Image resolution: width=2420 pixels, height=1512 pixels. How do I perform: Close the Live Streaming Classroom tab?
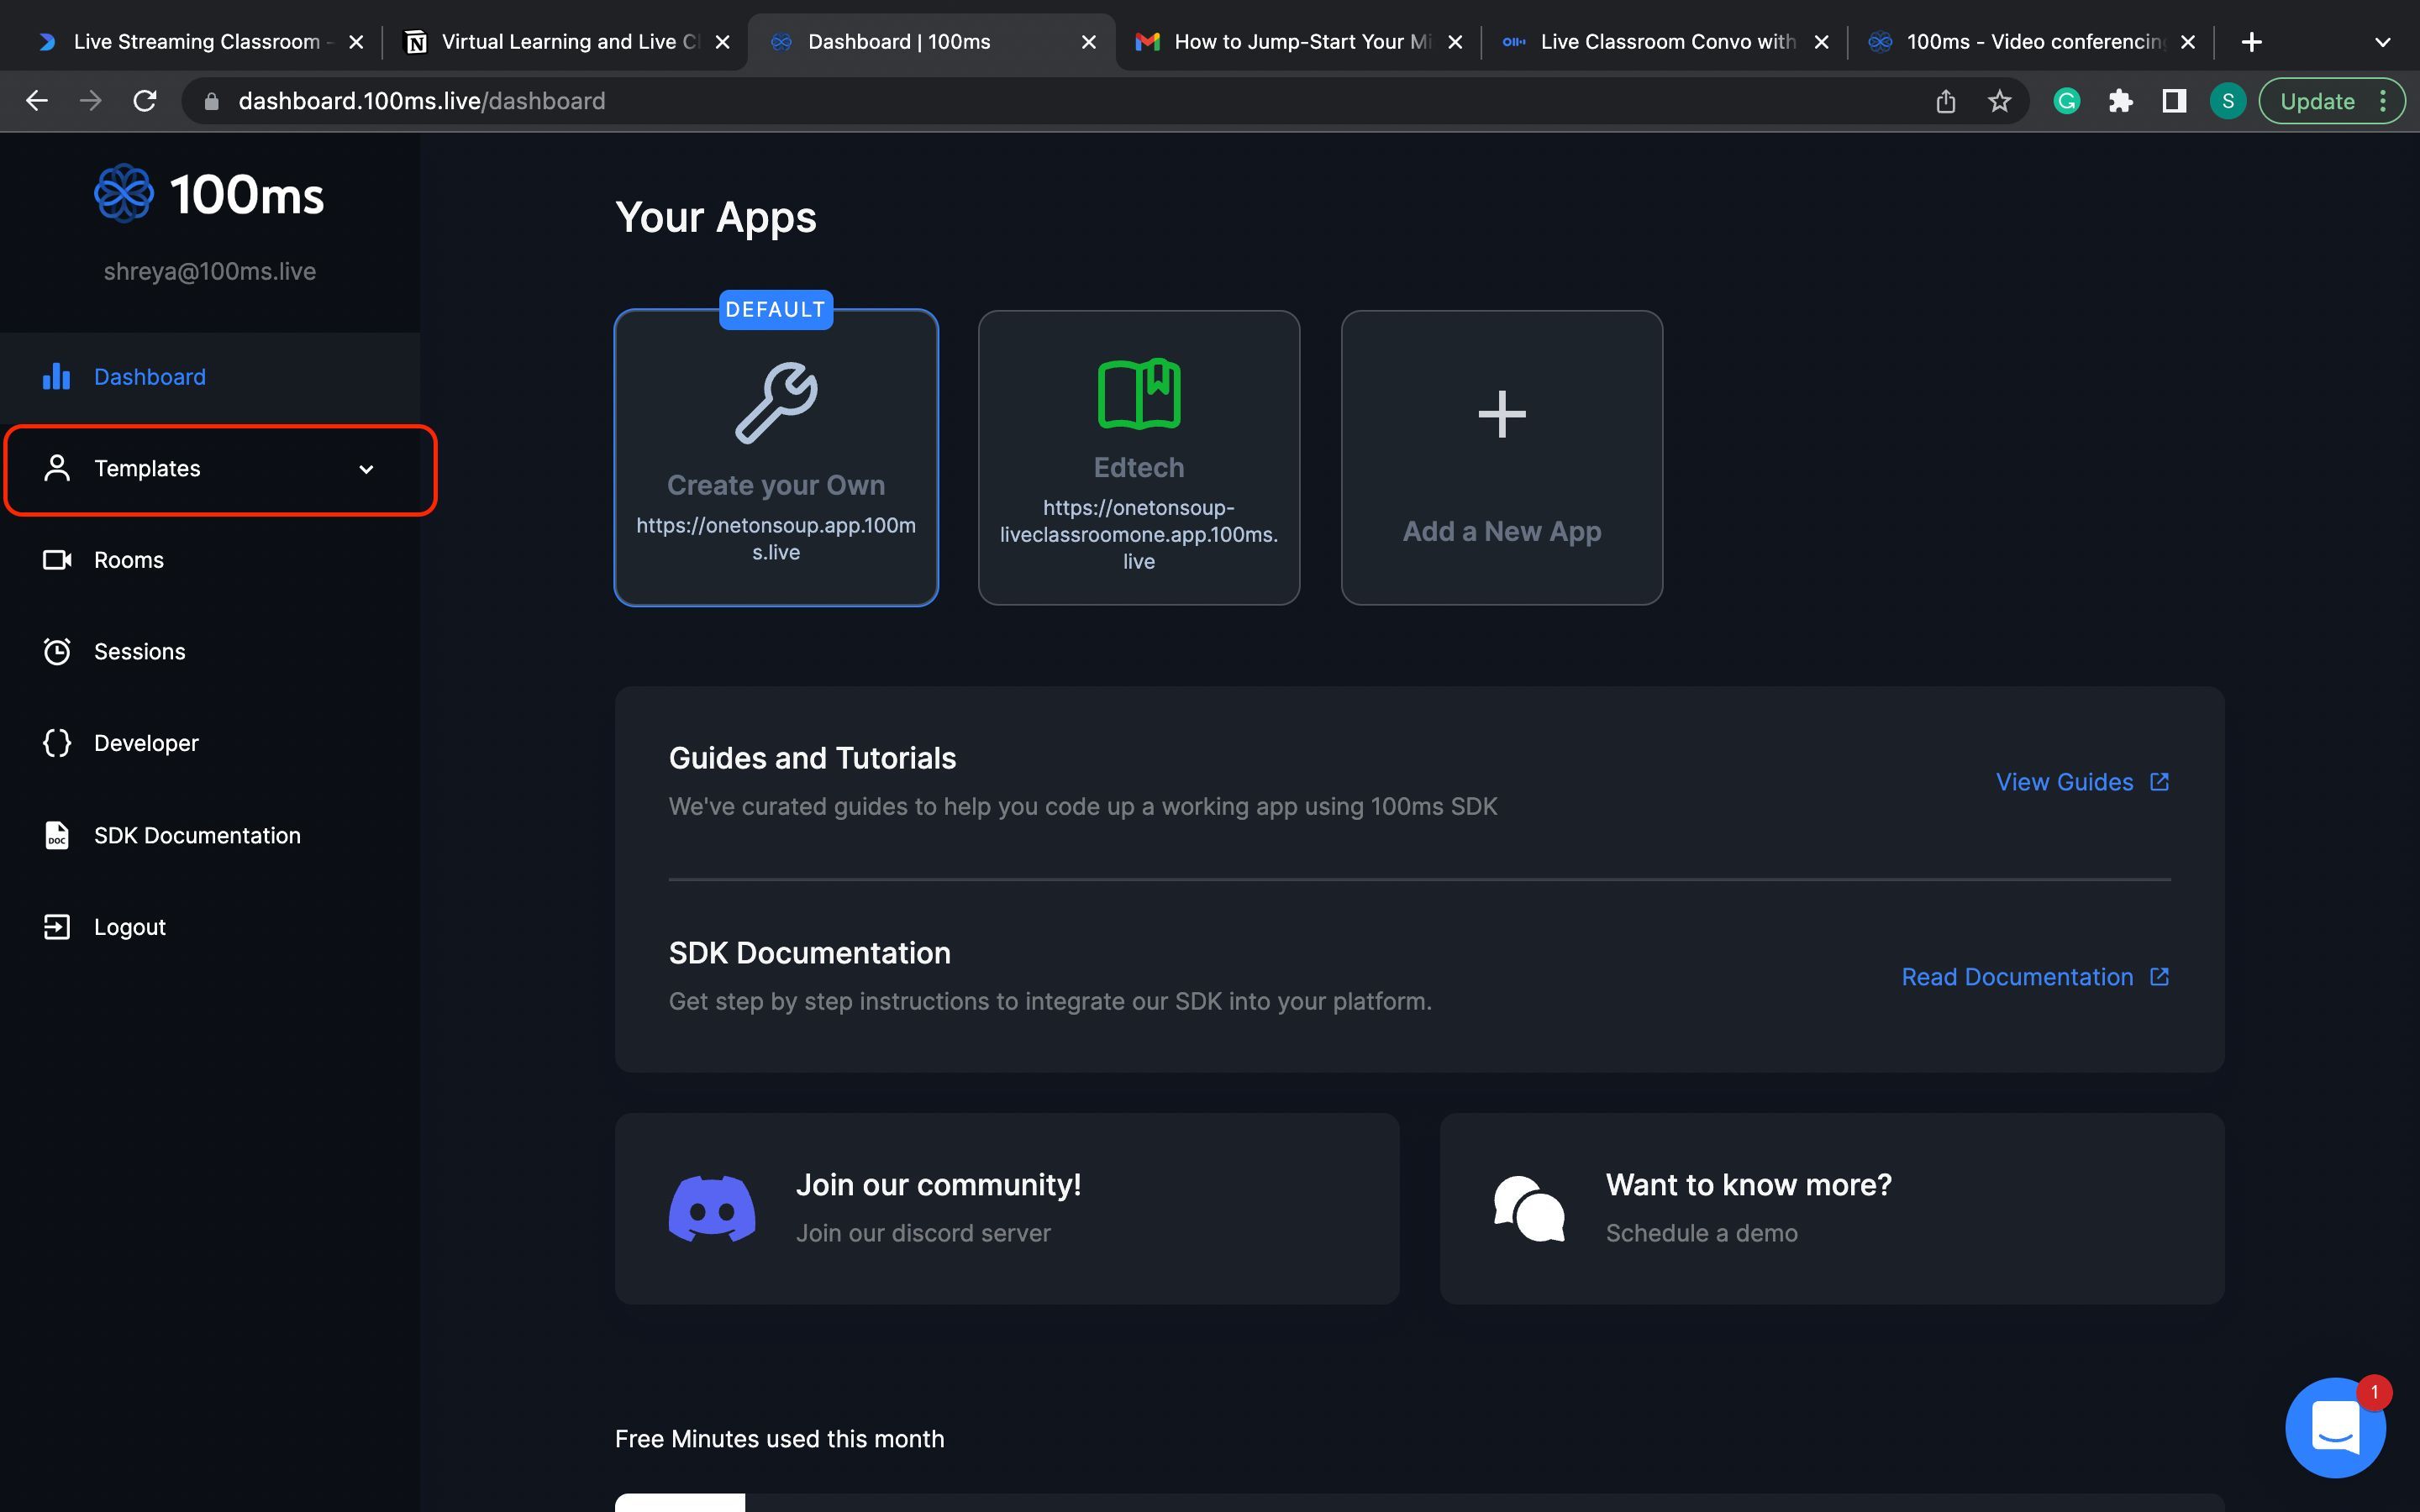coord(356,42)
